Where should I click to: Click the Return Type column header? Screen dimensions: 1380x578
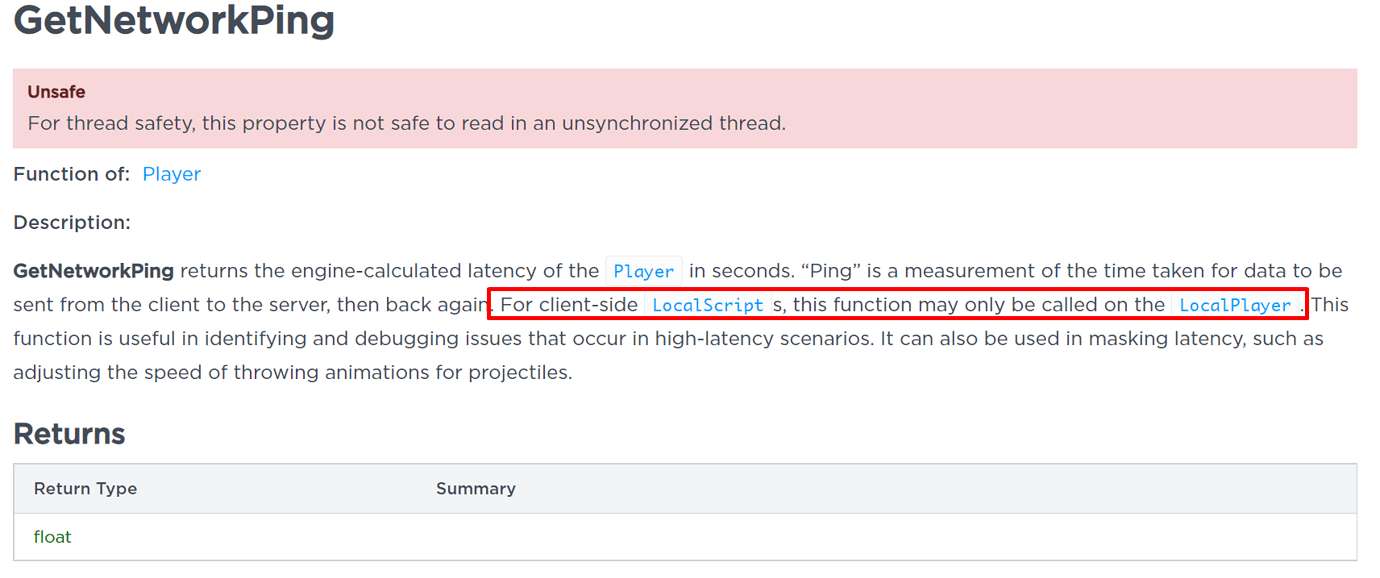pos(85,489)
